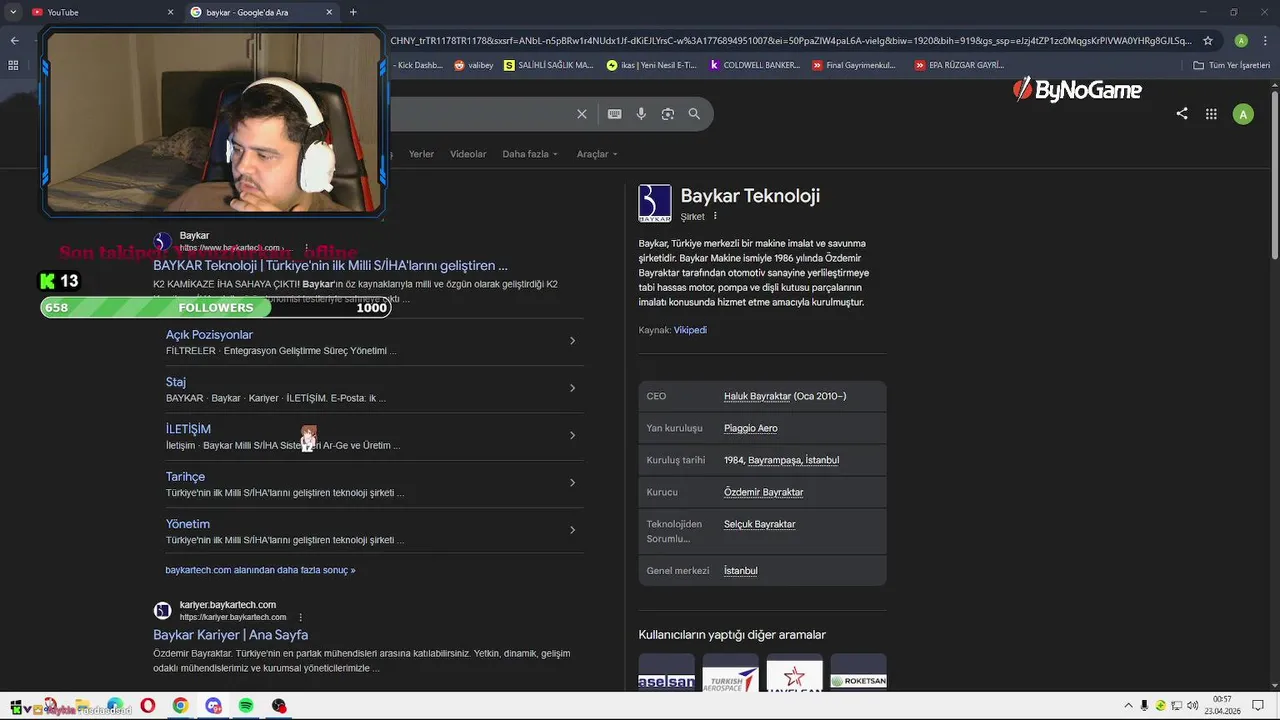Open Opera from the taskbar
This screenshot has height=720, width=1280.
coord(148,706)
